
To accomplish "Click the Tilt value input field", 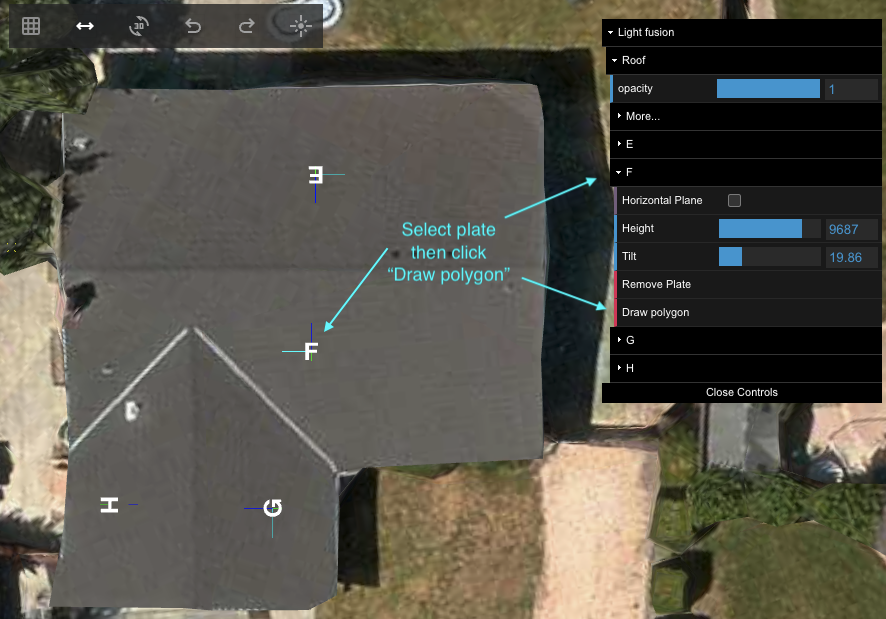I will point(851,257).
